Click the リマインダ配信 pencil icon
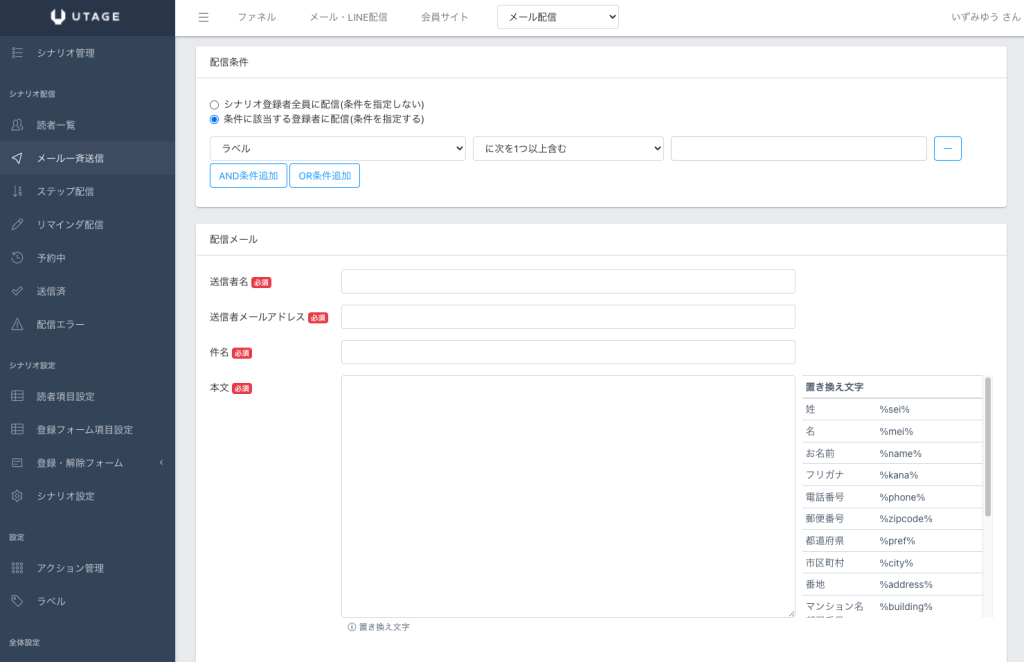 pyautogui.click(x=17, y=224)
